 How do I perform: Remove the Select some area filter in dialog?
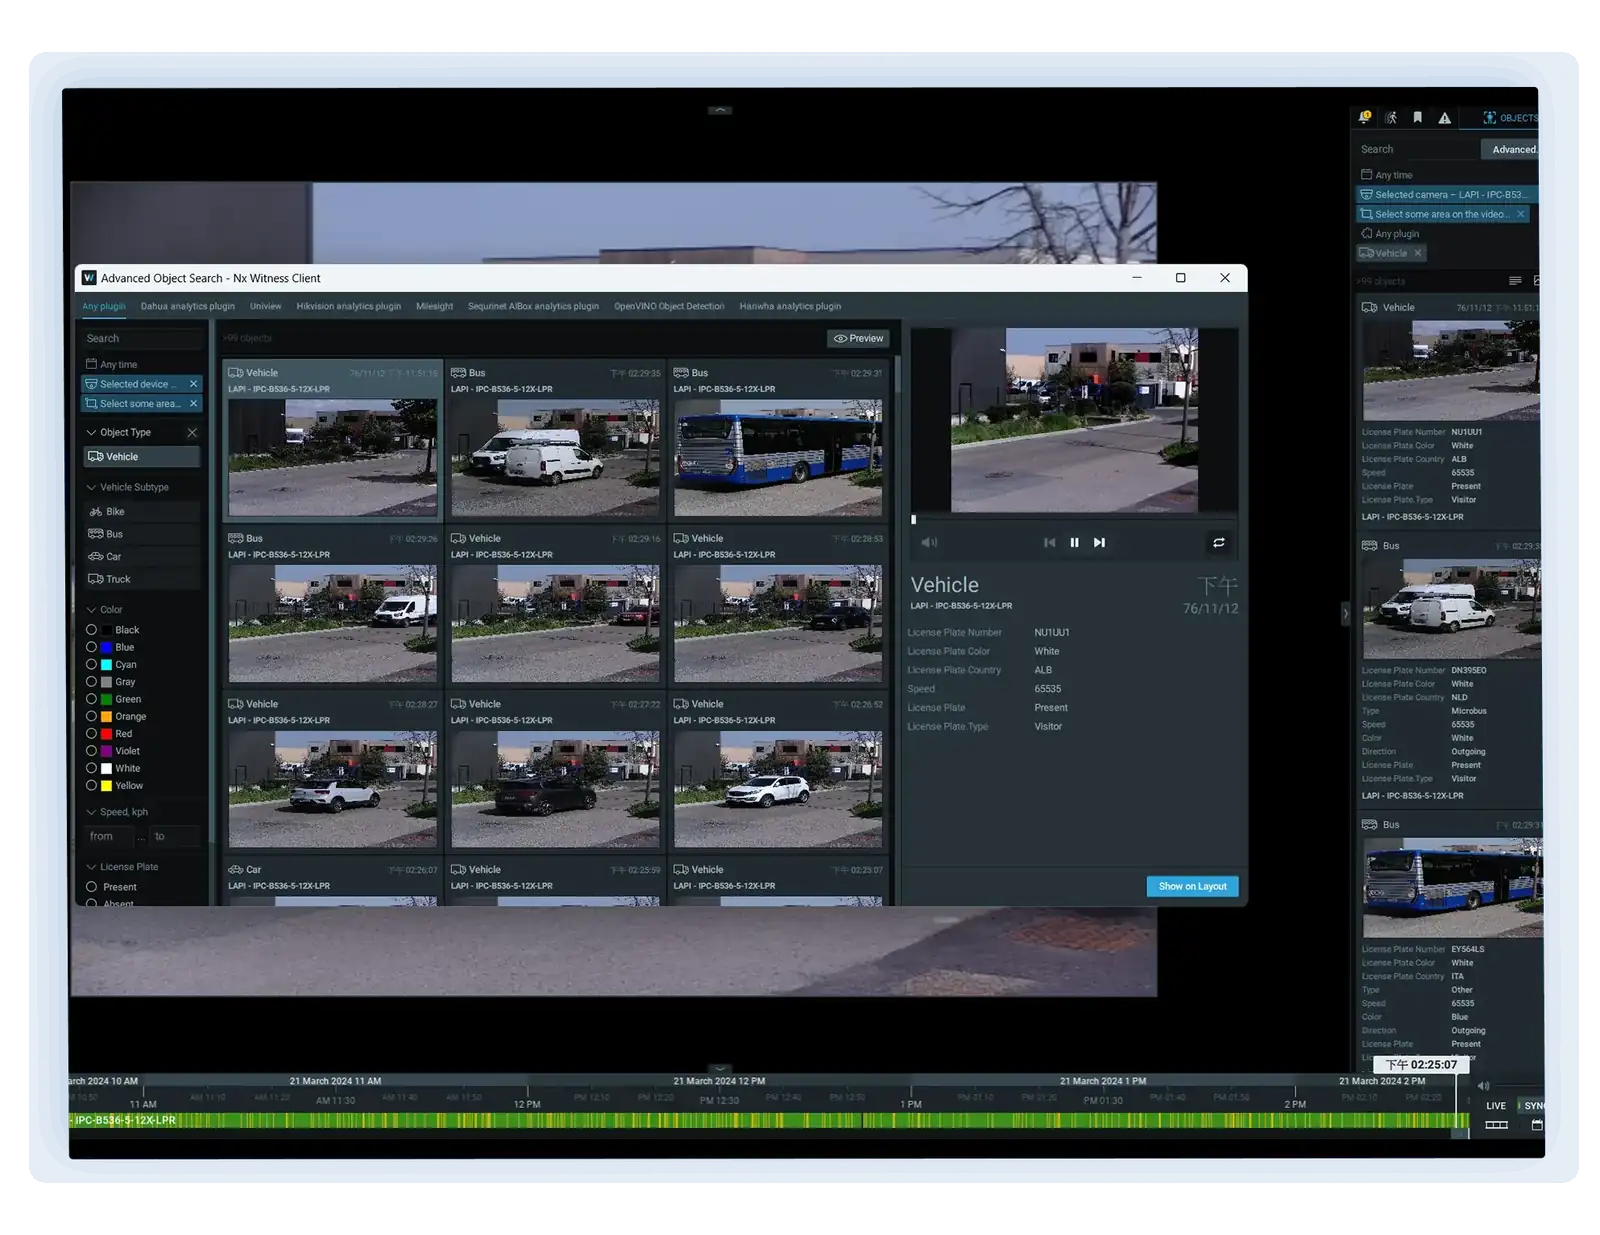click(x=193, y=404)
